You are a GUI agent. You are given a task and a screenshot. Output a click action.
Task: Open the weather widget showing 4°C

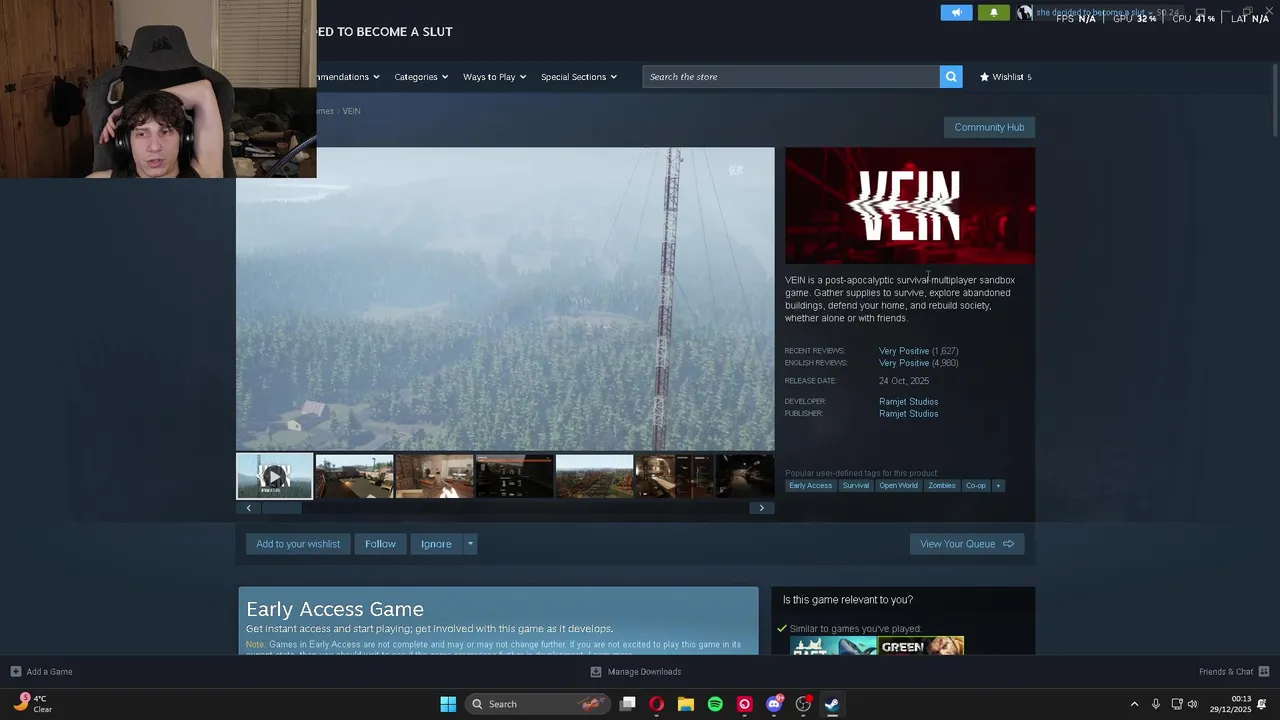pyautogui.click(x=32, y=703)
